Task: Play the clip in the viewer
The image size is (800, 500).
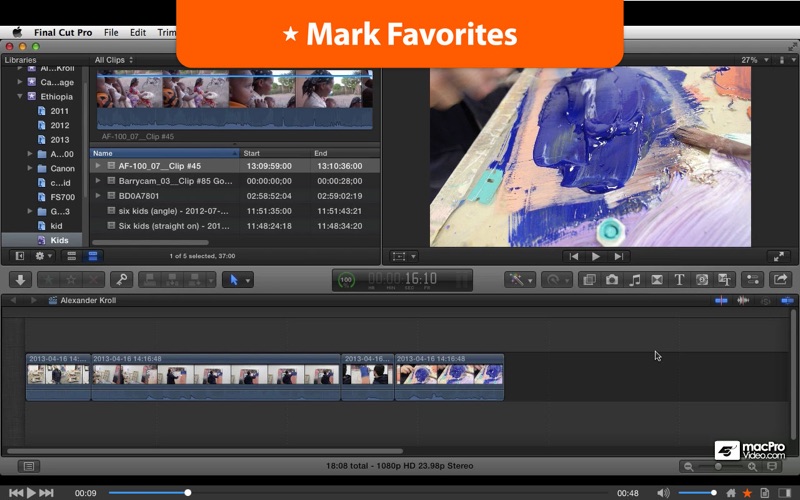Action: [x=595, y=257]
